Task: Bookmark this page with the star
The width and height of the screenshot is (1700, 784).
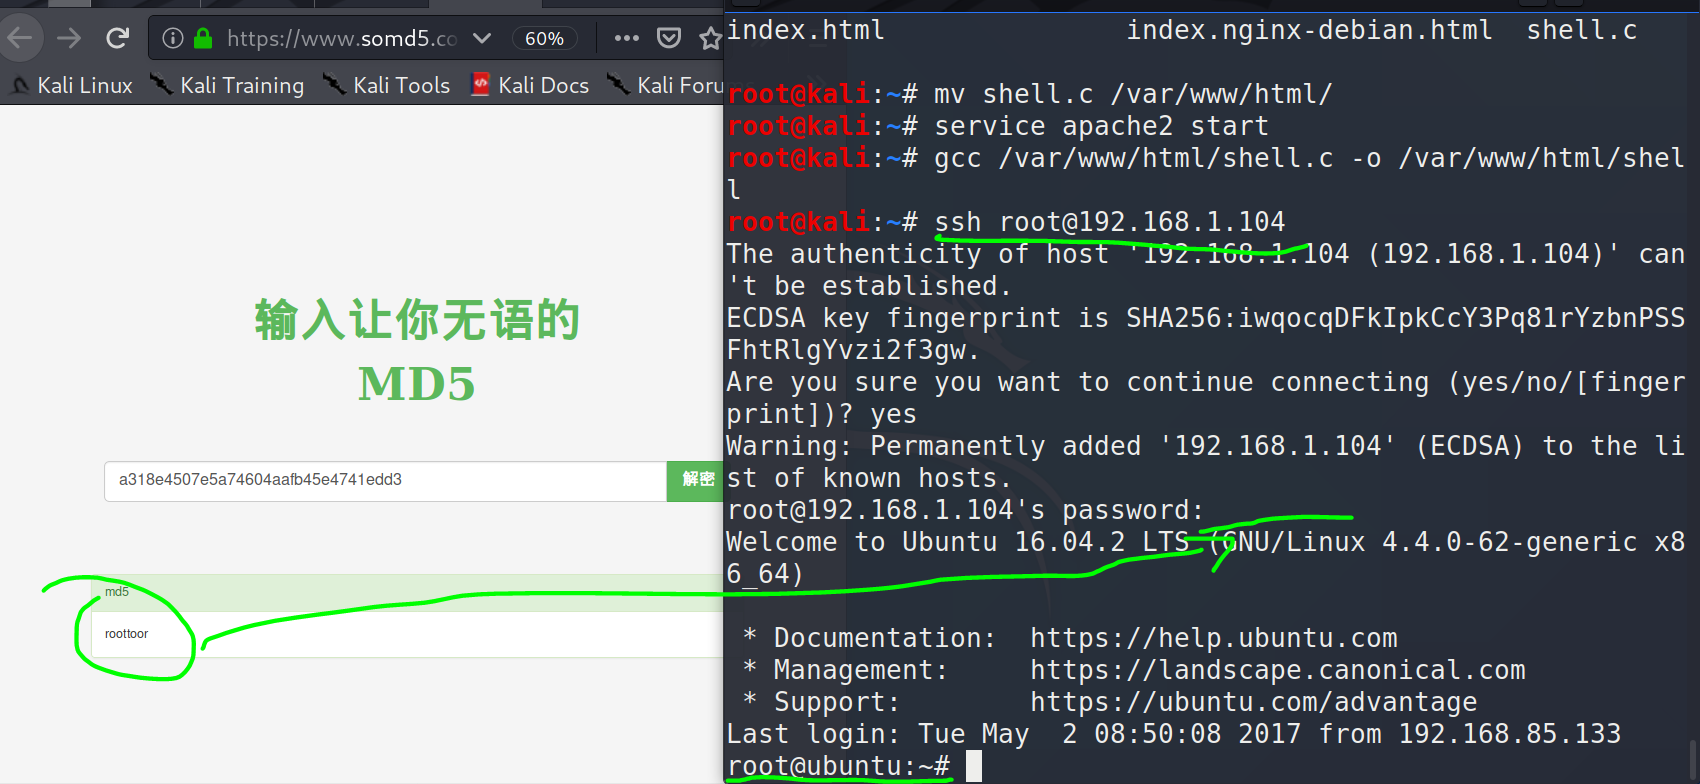Action: point(710,39)
